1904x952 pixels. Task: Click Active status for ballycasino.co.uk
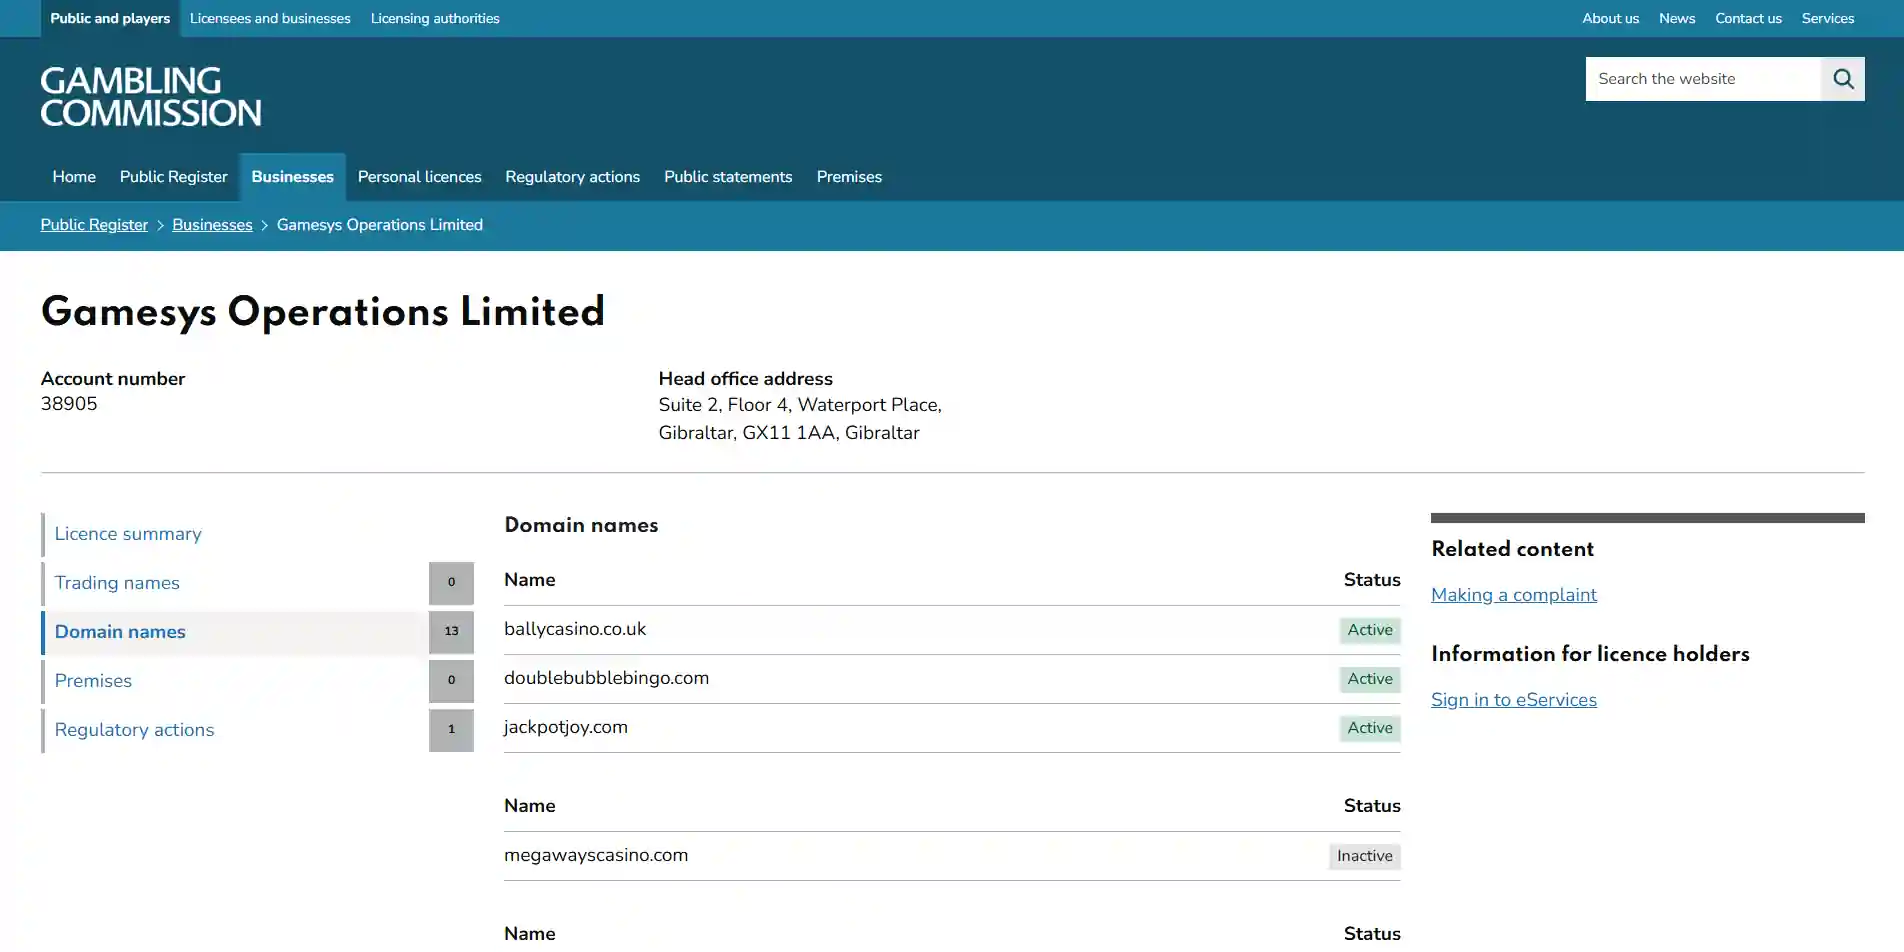1370,630
